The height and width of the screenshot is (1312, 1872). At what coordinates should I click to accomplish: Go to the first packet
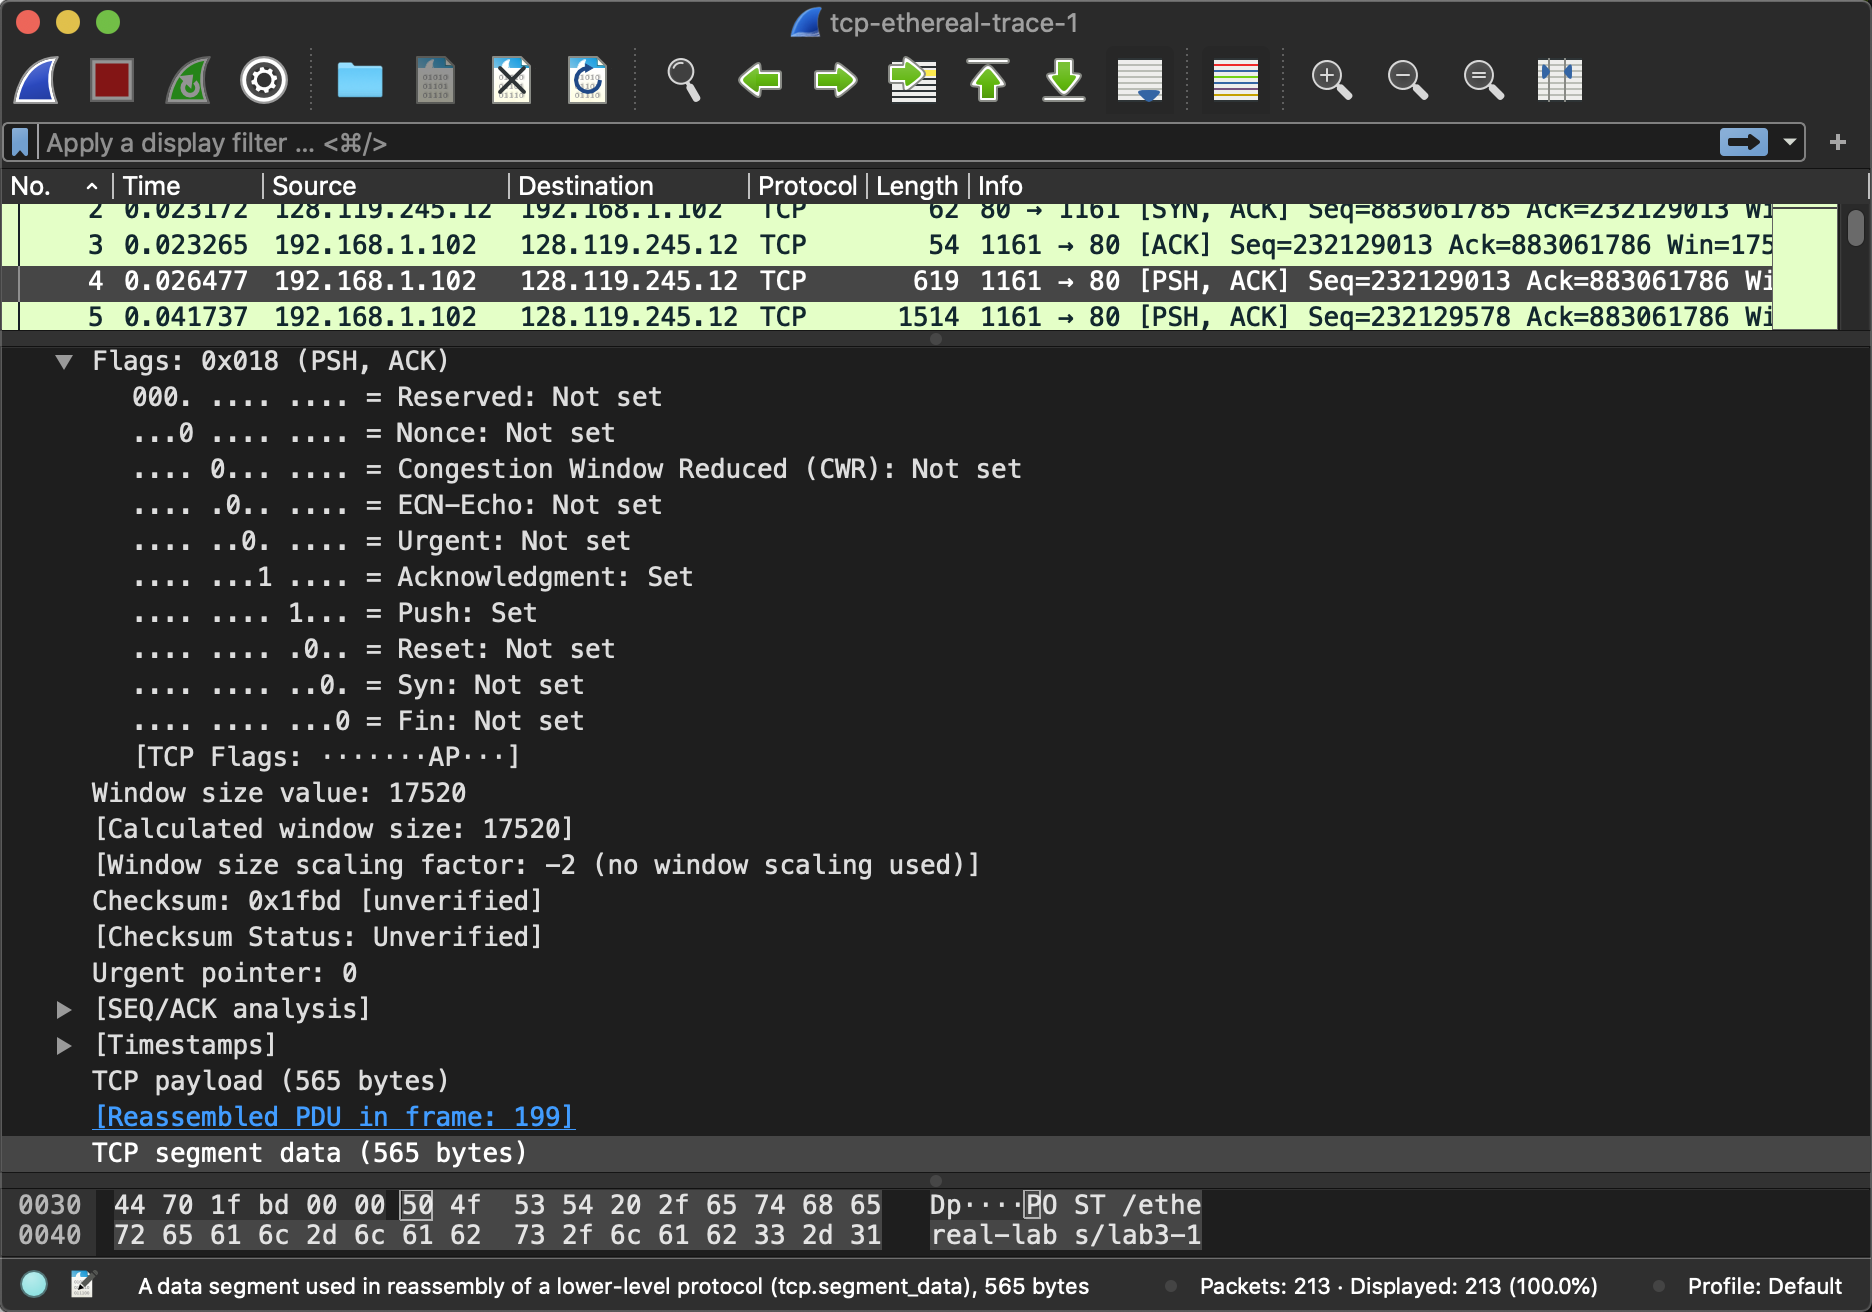click(988, 80)
